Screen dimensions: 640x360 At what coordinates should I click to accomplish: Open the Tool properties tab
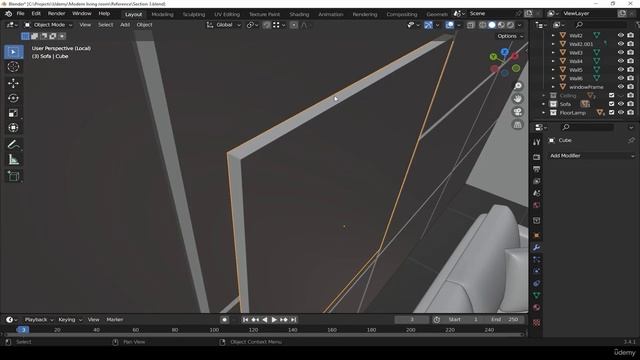(x=537, y=142)
